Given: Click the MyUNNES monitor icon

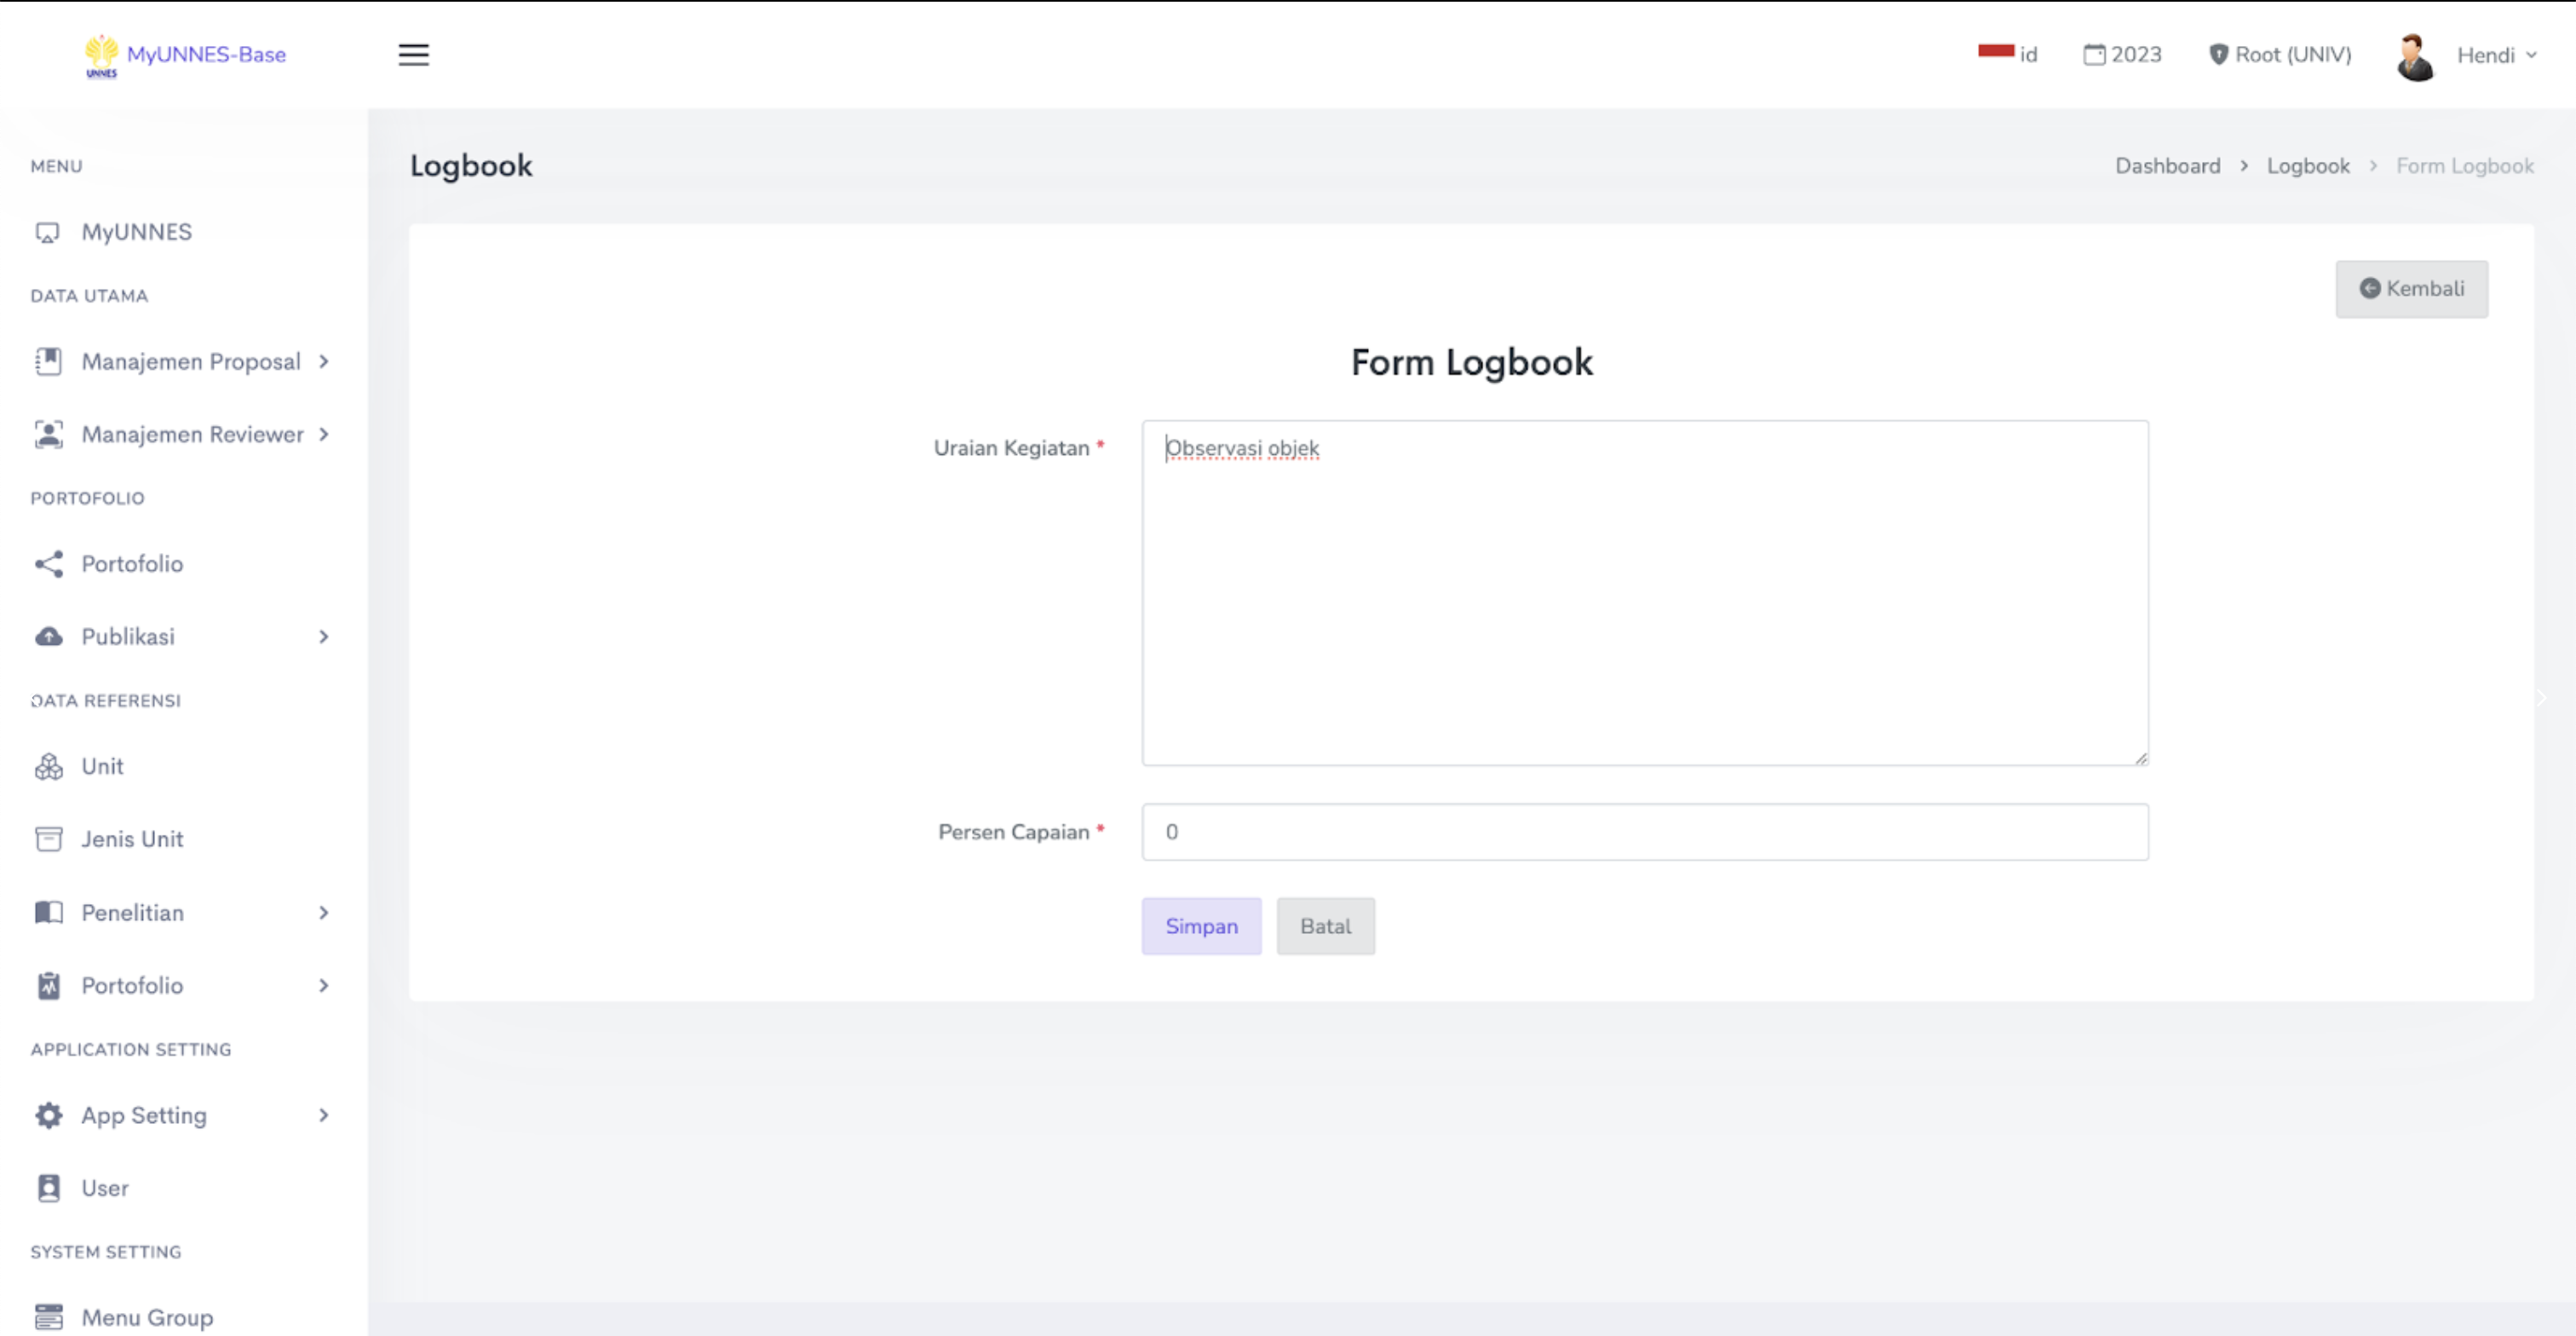Looking at the screenshot, I should (48, 232).
